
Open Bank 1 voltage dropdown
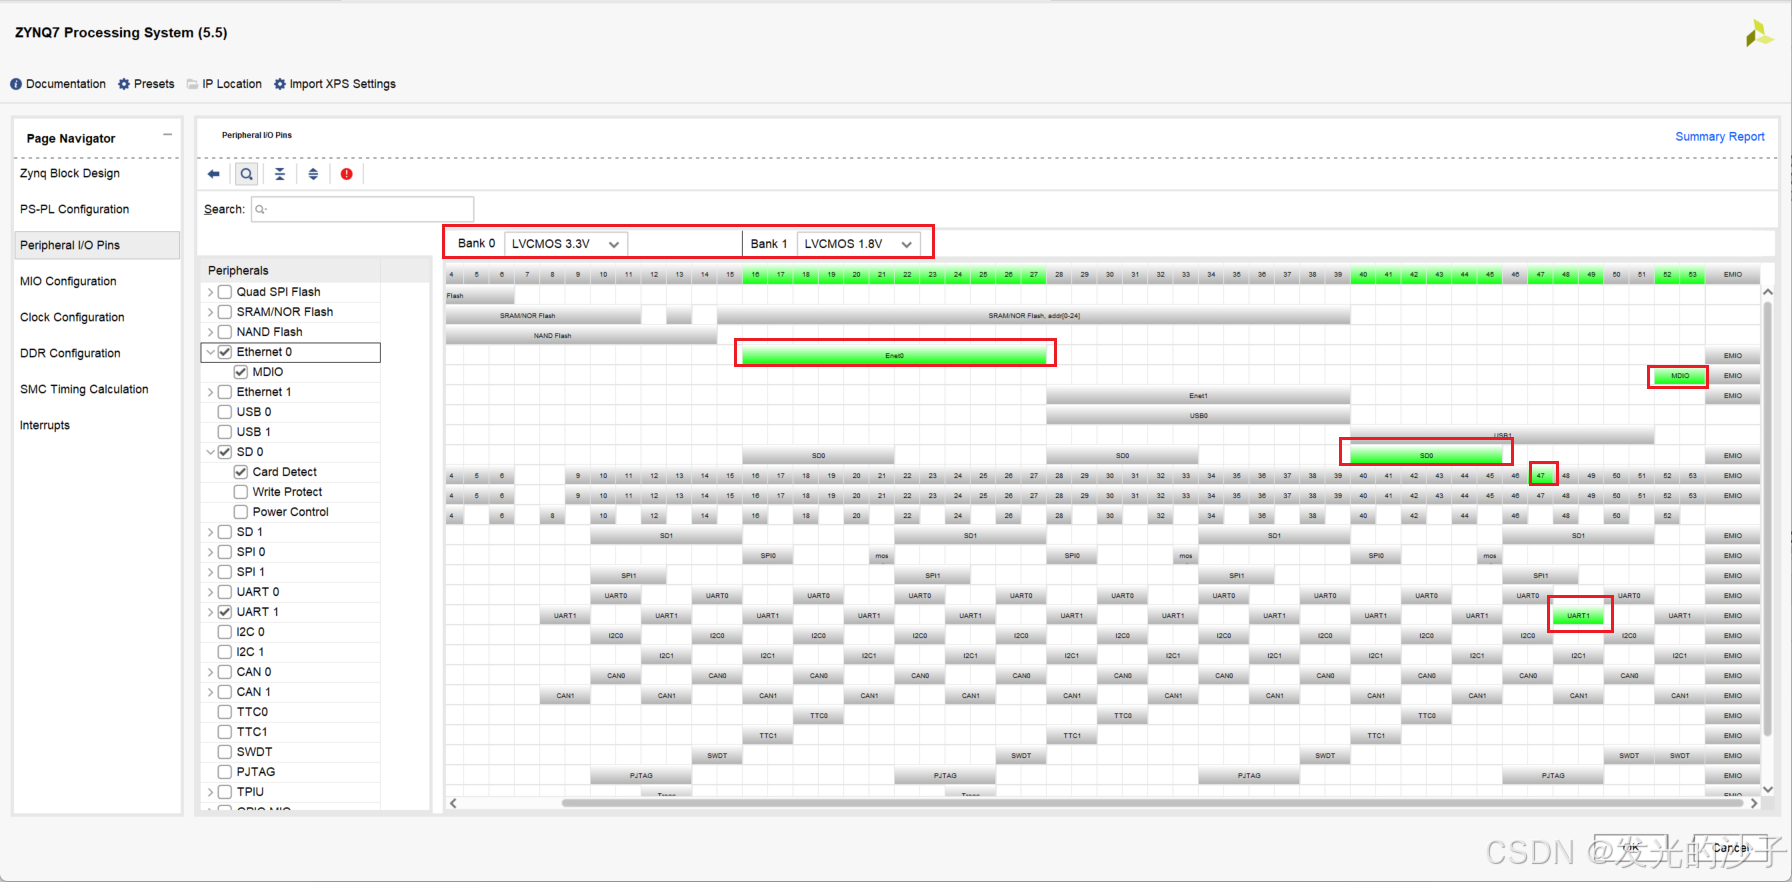(858, 244)
